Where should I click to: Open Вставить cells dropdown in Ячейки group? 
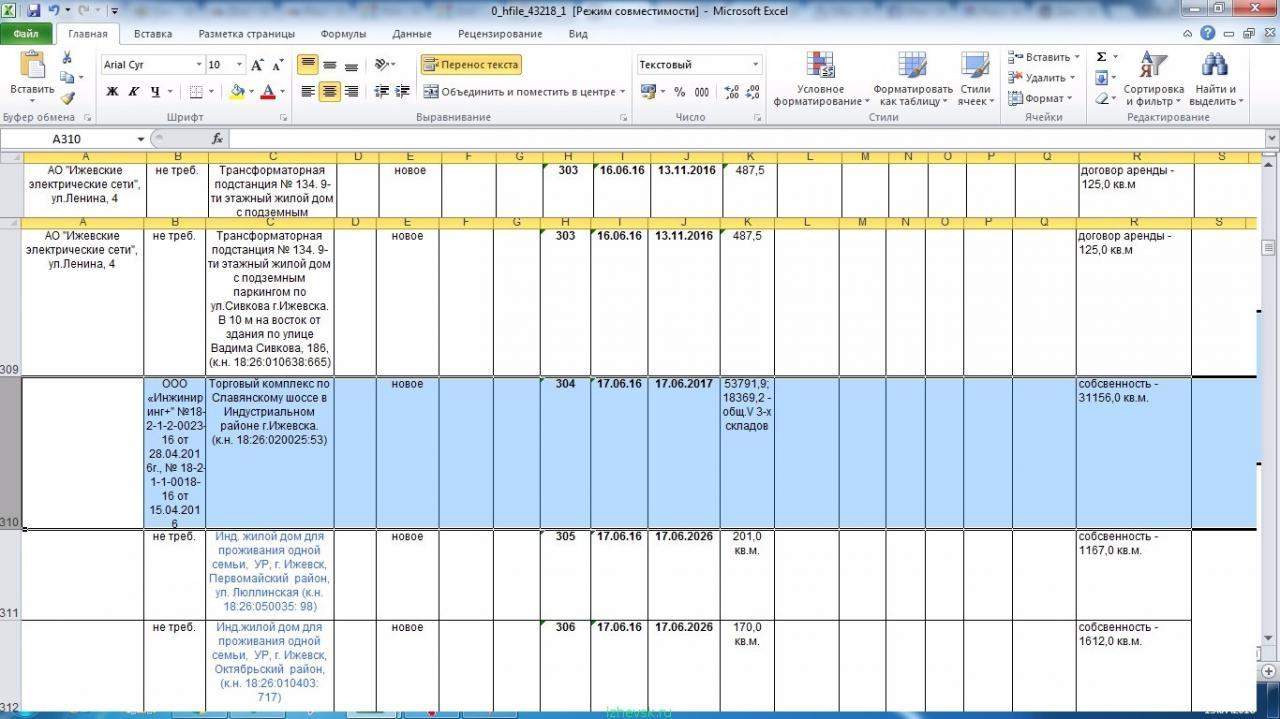point(1041,58)
